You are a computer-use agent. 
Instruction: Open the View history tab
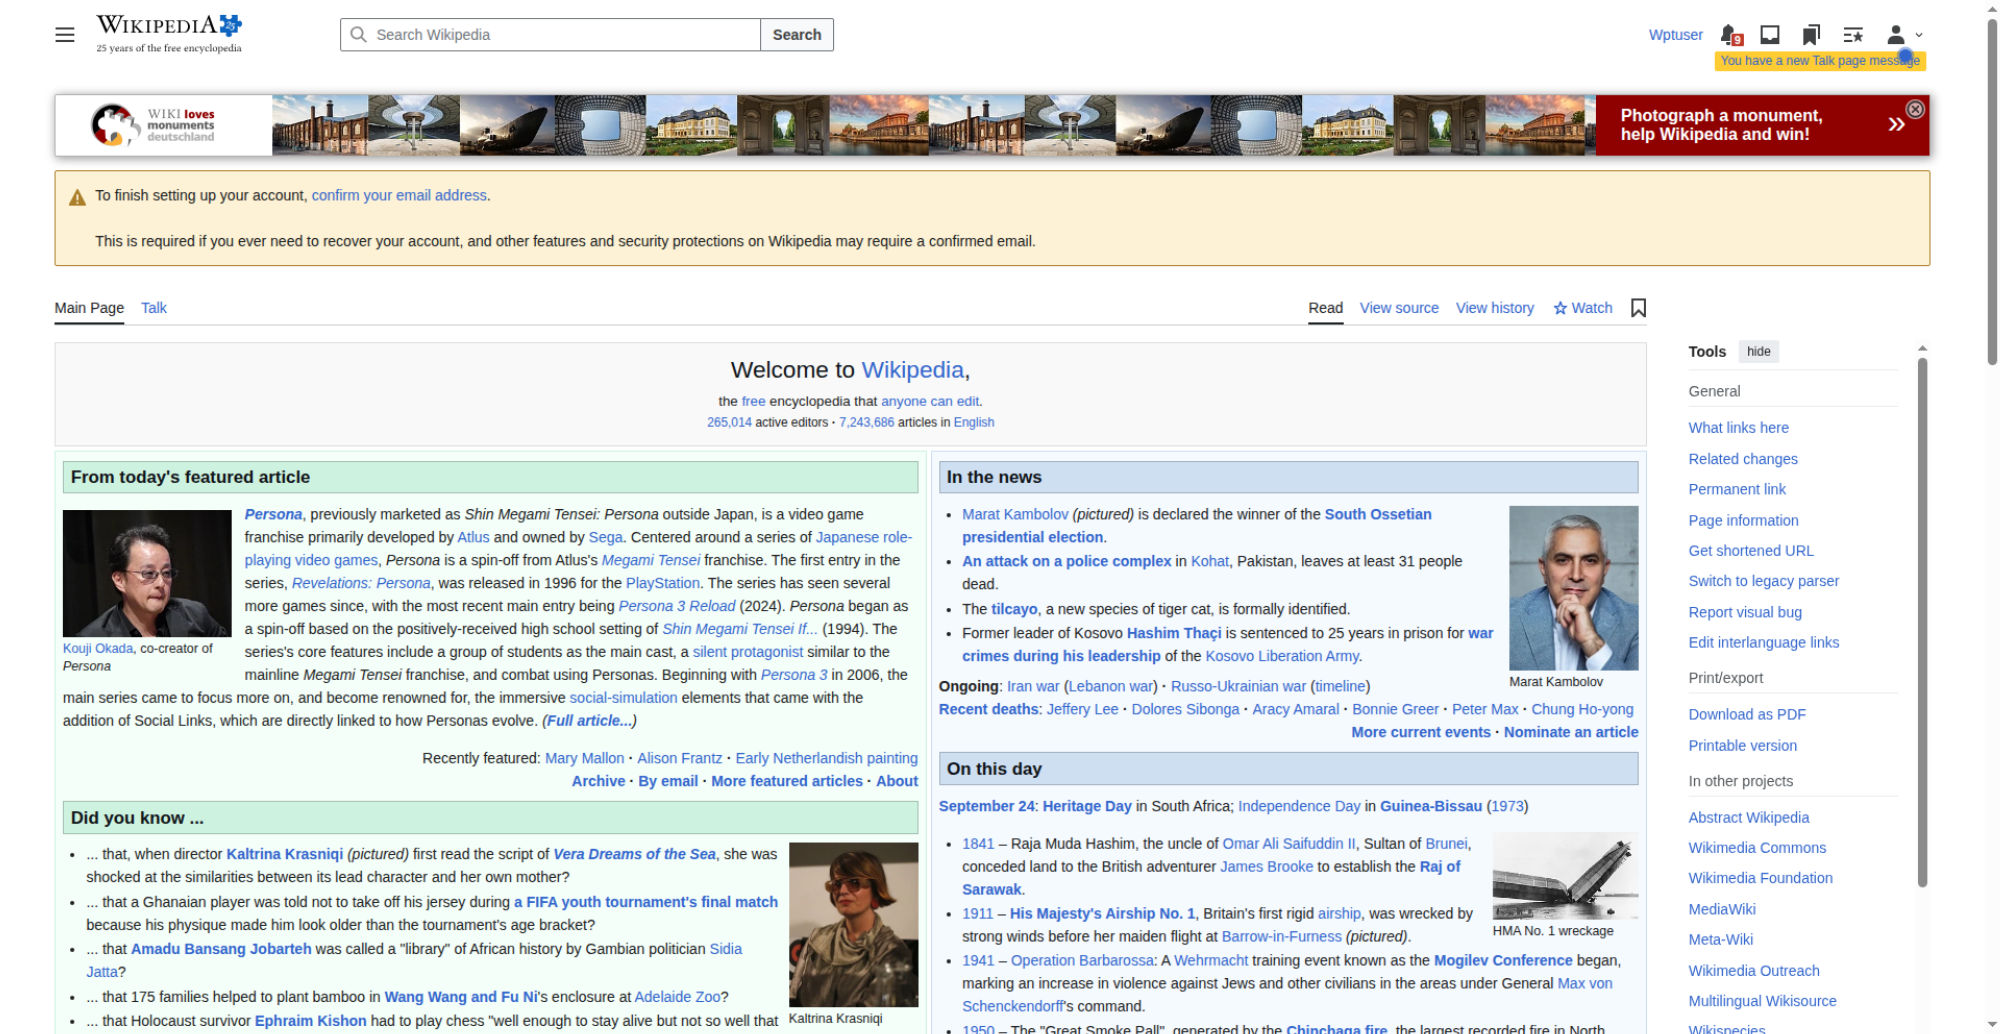(1495, 308)
